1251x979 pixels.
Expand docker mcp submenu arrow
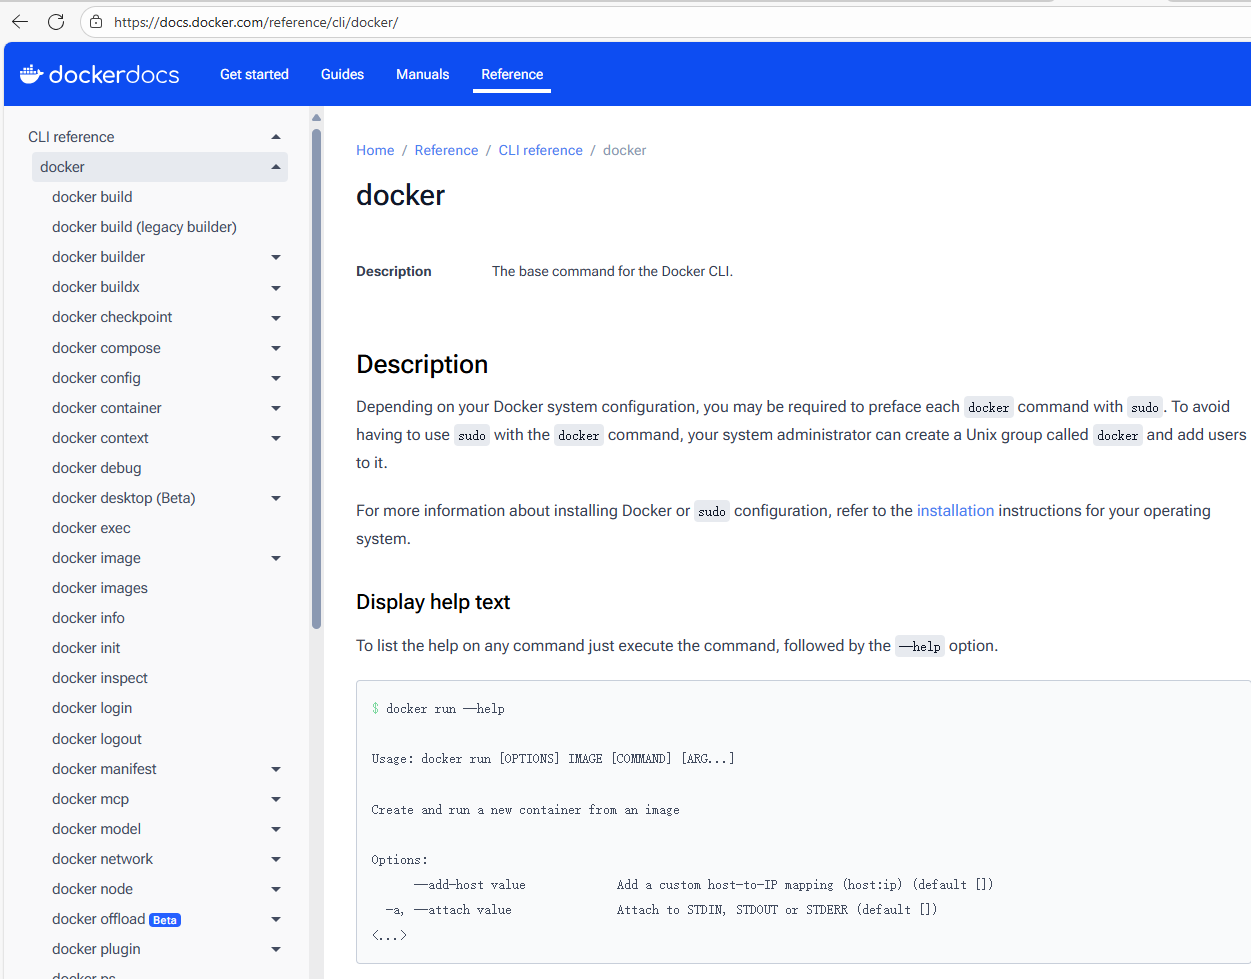(276, 799)
